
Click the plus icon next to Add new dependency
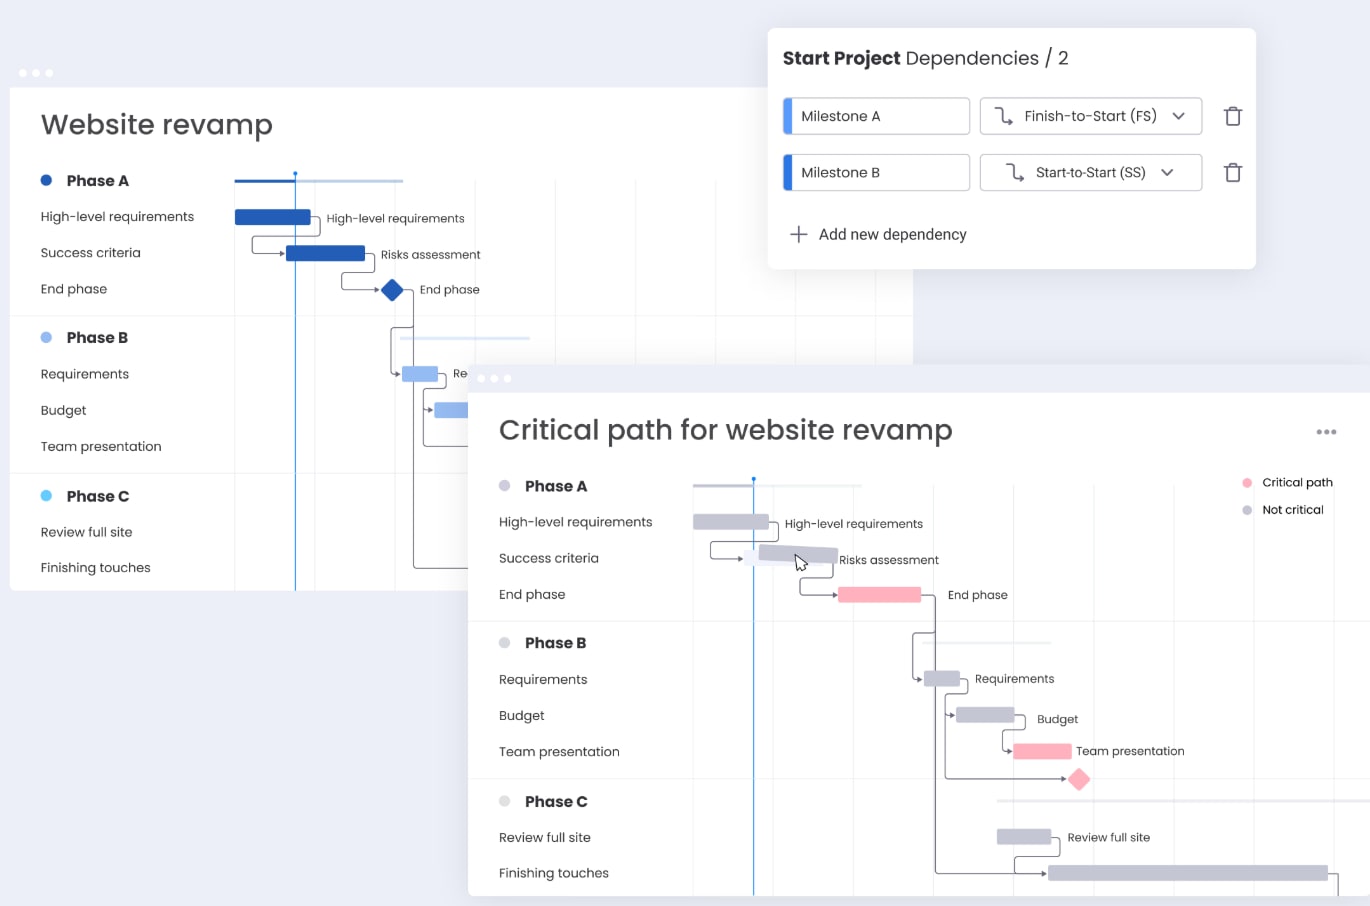[x=798, y=234]
